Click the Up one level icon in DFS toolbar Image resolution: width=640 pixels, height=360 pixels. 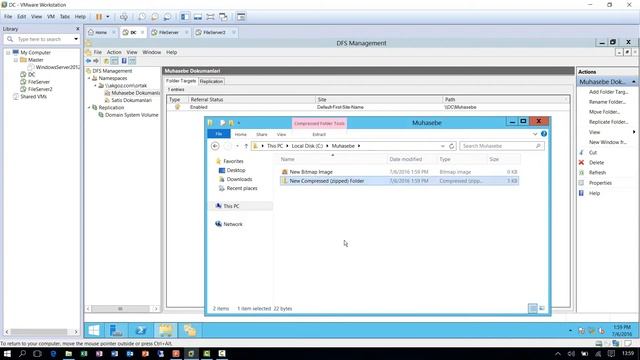106,61
